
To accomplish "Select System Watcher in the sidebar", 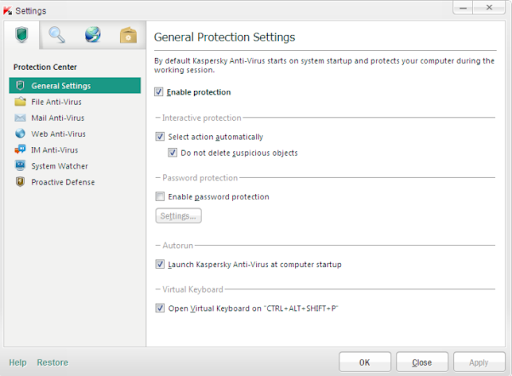I will click(x=75, y=166).
